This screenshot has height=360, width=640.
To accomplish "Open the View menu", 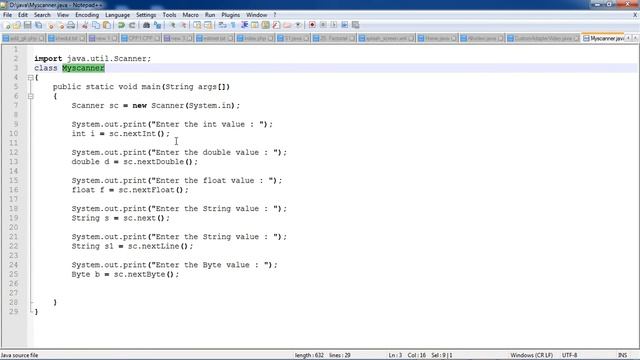I will point(62,15).
